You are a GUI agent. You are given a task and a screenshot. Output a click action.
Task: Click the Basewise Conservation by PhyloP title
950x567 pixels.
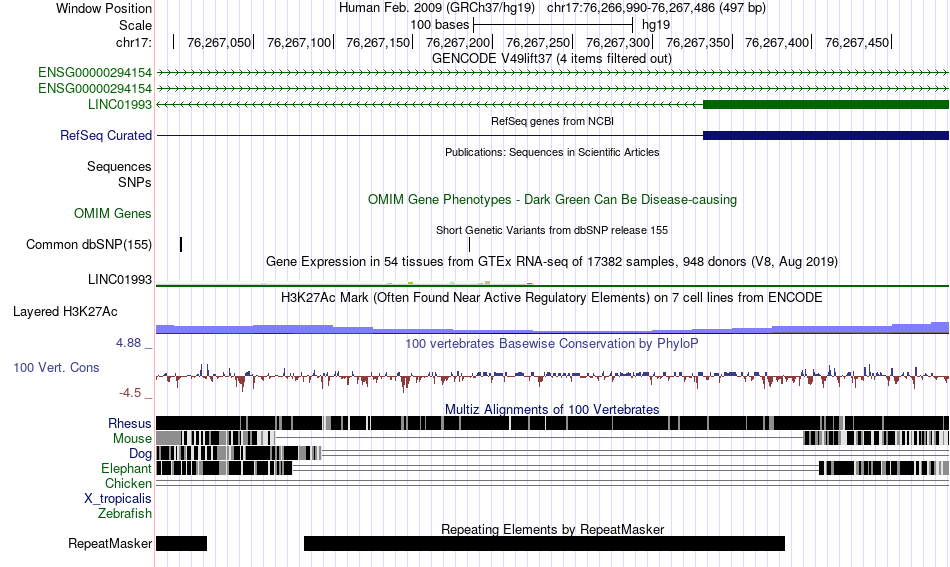552,343
